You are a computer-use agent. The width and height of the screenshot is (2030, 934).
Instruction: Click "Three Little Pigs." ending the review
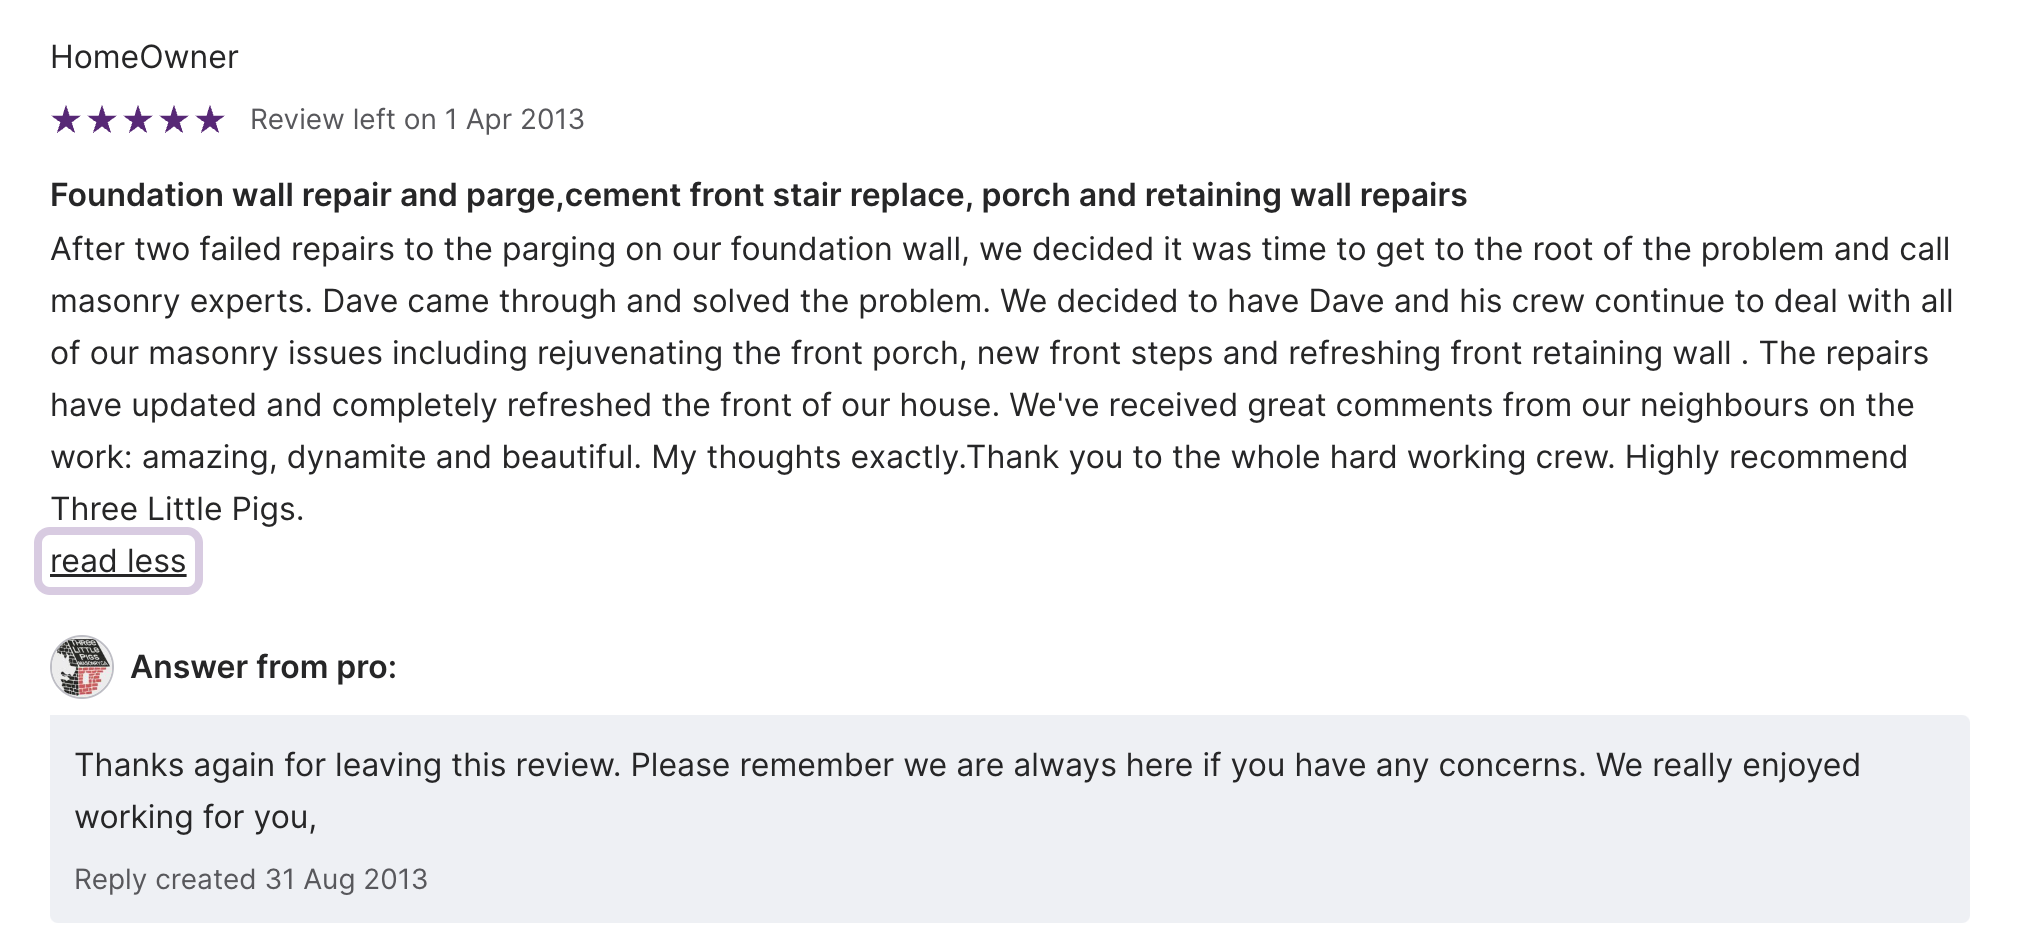coord(177,509)
